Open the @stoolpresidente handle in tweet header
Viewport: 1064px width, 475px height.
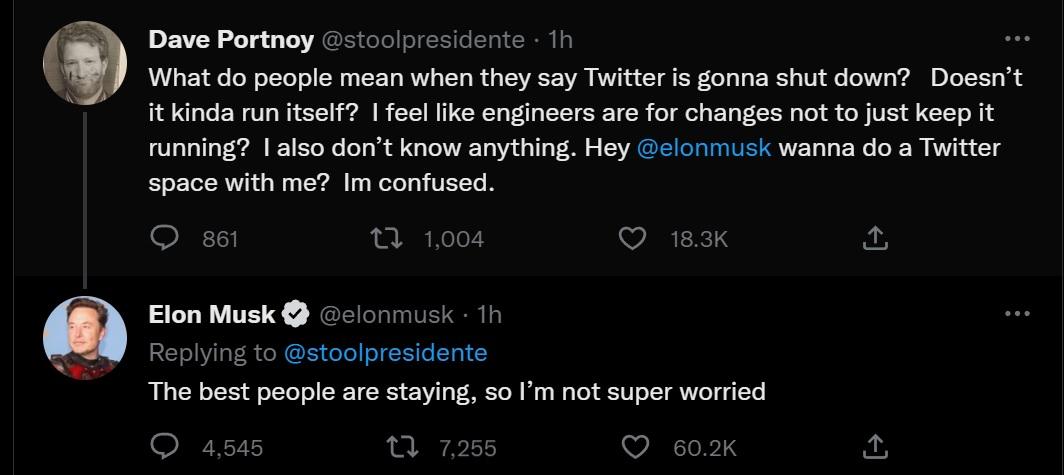coord(421,40)
